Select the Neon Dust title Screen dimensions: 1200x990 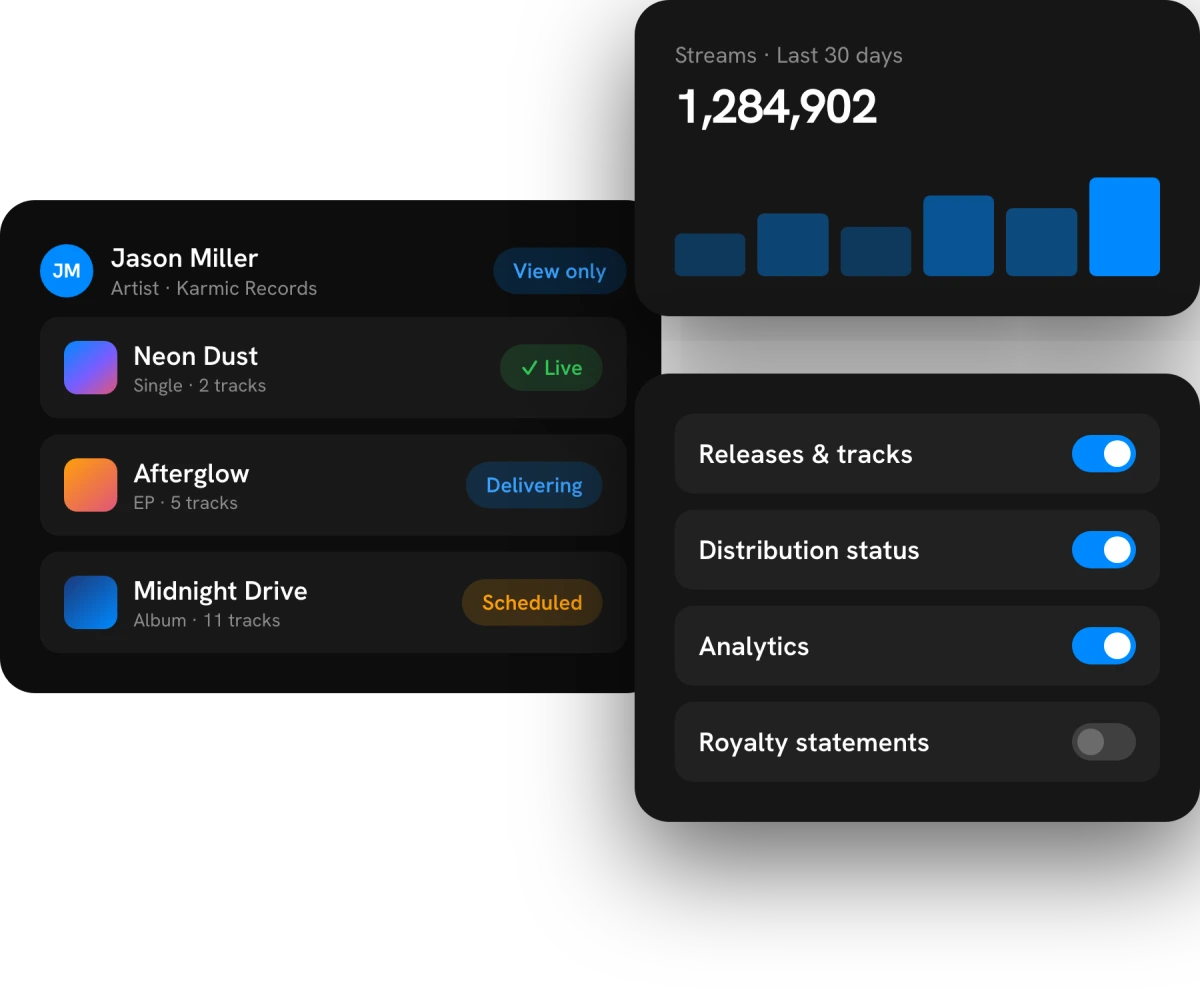pos(196,356)
